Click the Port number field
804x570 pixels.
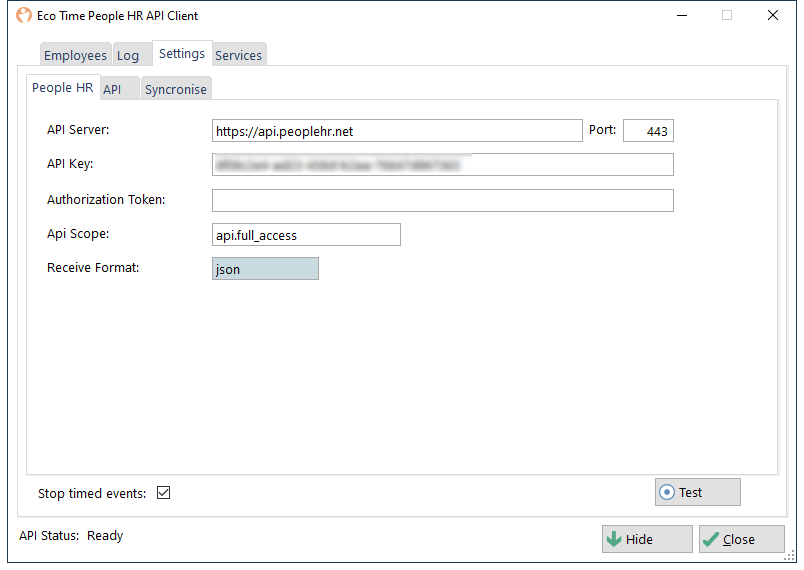[648, 131]
